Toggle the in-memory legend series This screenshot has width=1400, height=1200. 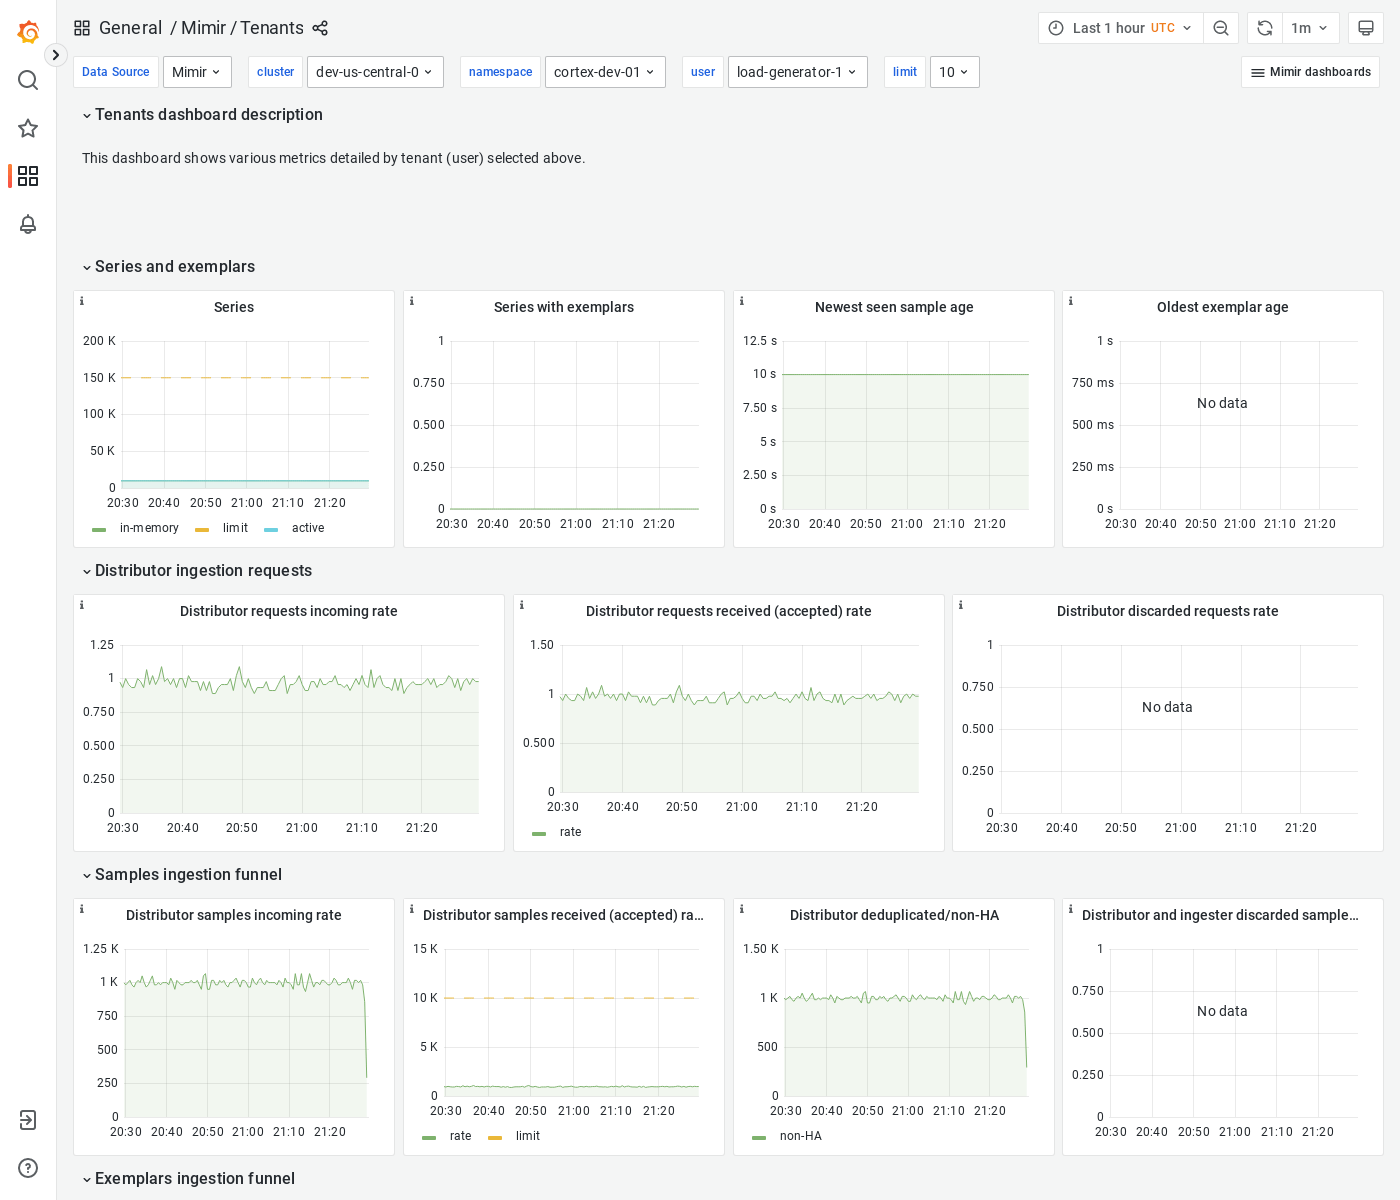pos(148,528)
